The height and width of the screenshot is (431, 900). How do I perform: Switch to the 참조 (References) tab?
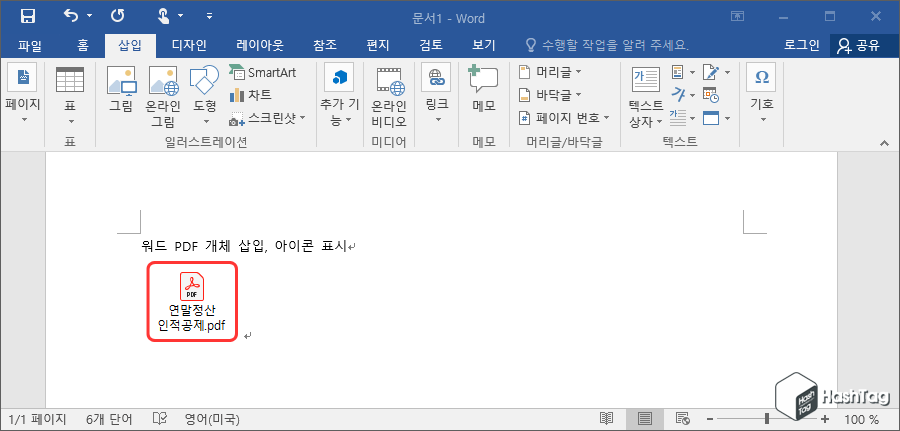coord(325,45)
